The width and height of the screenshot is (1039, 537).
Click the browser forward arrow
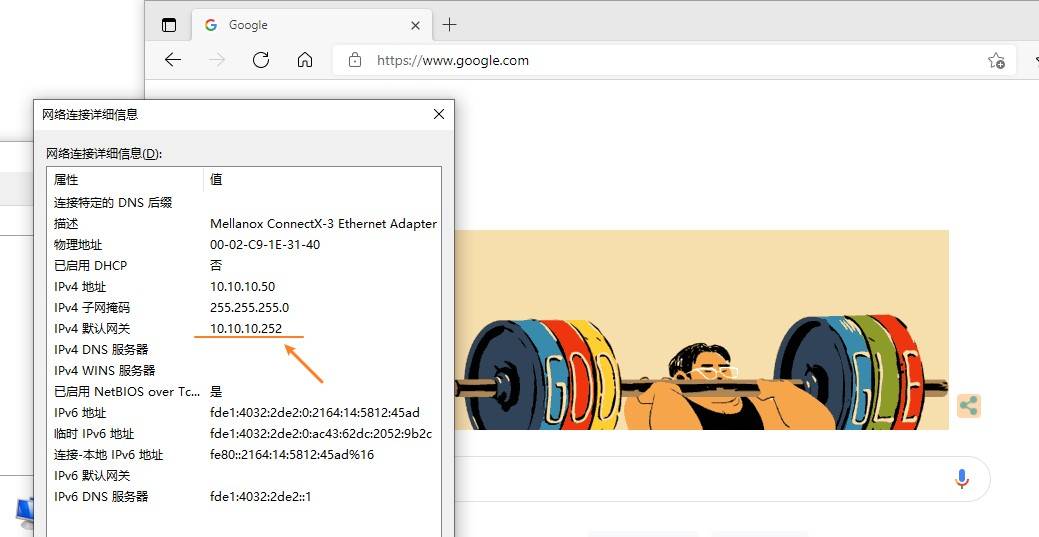point(217,60)
